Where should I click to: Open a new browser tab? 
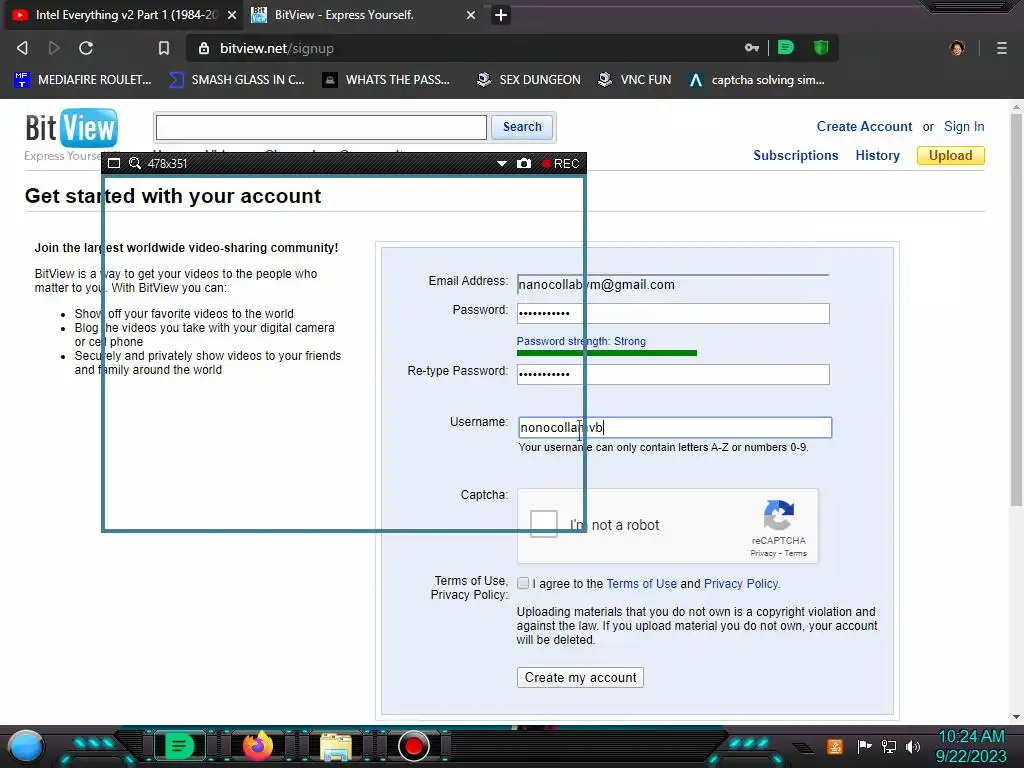click(x=501, y=15)
